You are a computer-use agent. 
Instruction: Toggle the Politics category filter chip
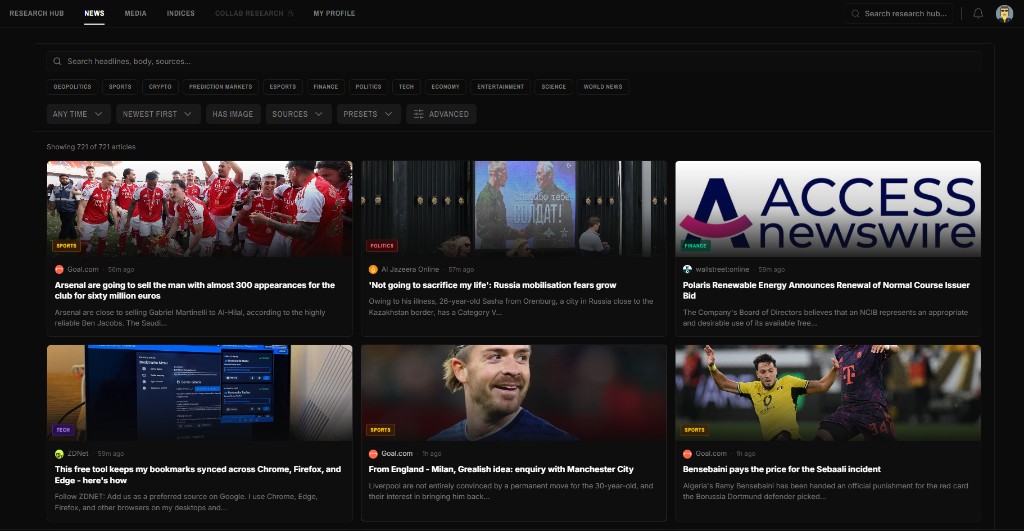pyautogui.click(x=368, y=87)
